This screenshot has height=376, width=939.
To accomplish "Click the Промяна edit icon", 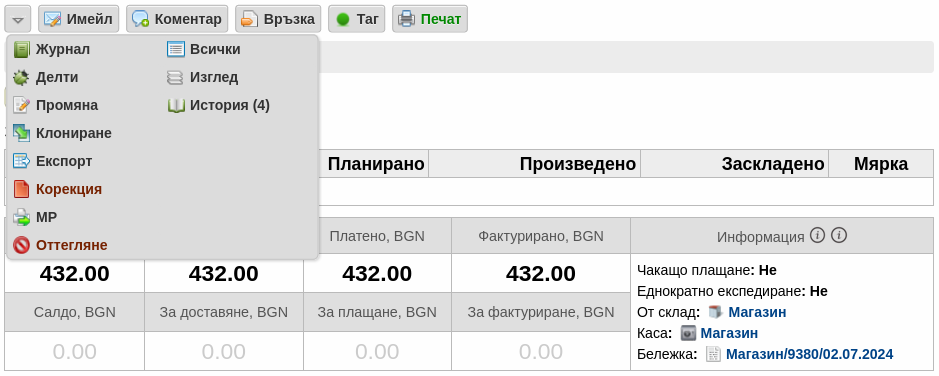I will pos(21,105).
